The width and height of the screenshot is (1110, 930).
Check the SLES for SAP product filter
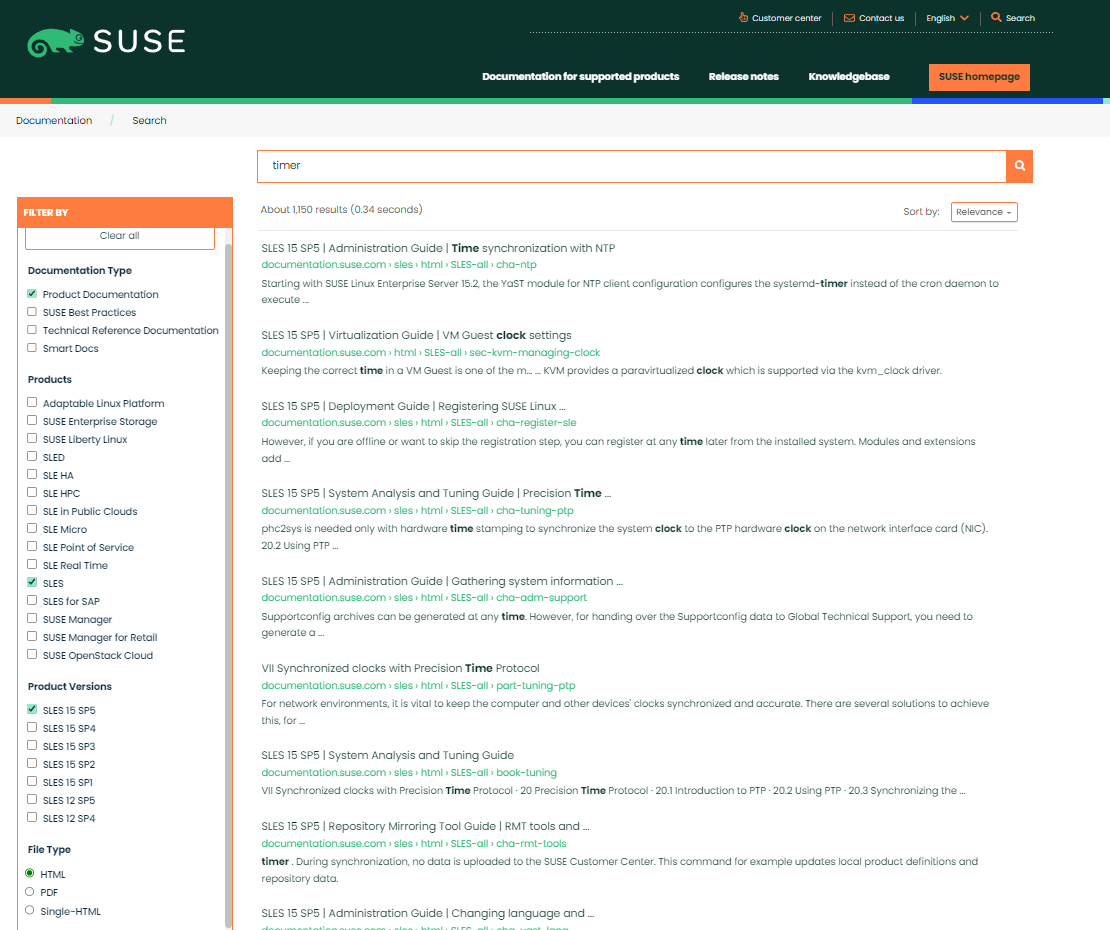[x=32, y=601]
